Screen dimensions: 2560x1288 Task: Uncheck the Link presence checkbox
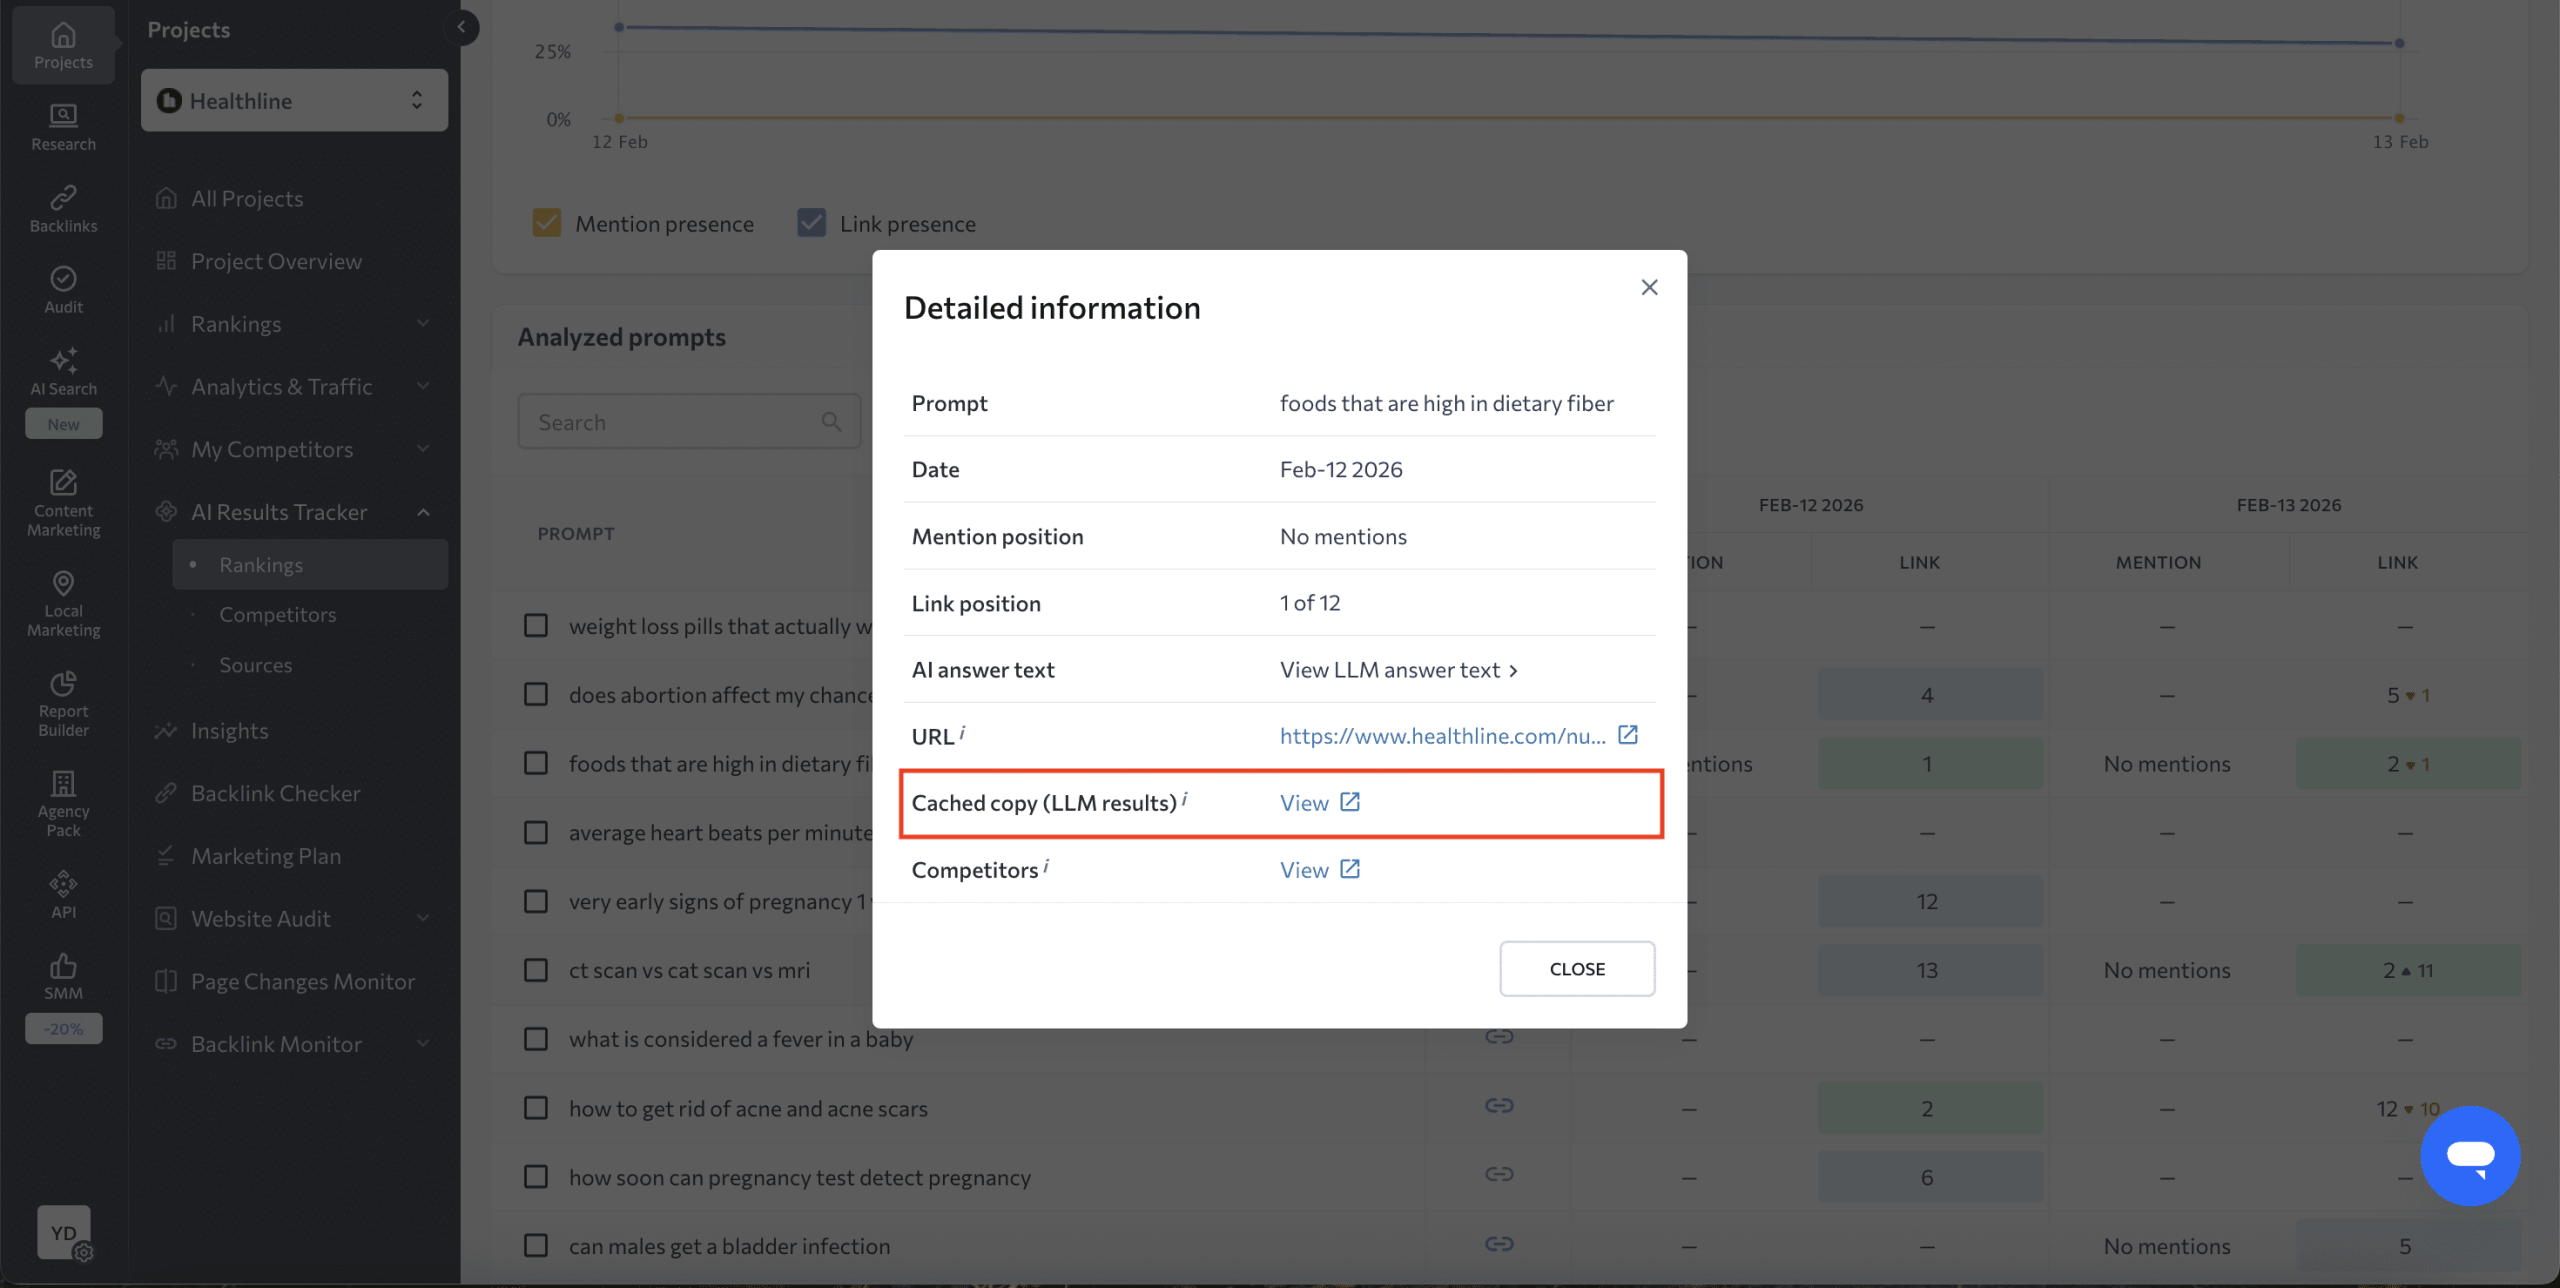[x=811, y=222]
